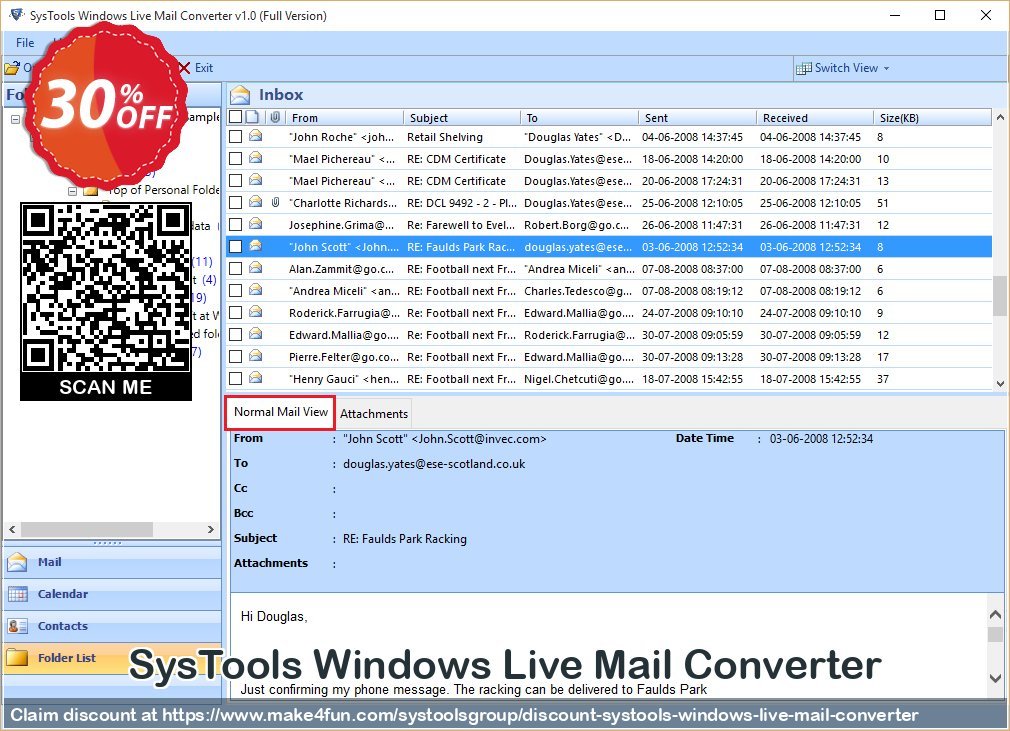Click the red Exit icon in toolbar

(183, 68)
